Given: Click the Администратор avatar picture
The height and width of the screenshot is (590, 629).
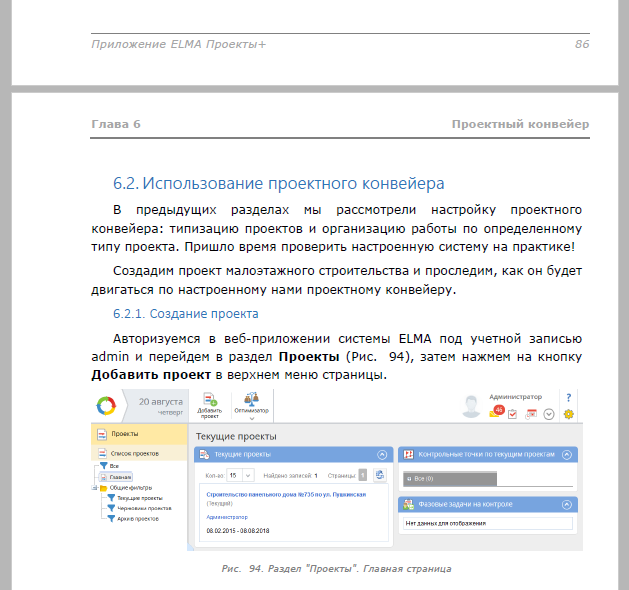Looking at the screenshot, I should [x=471, y=406].
